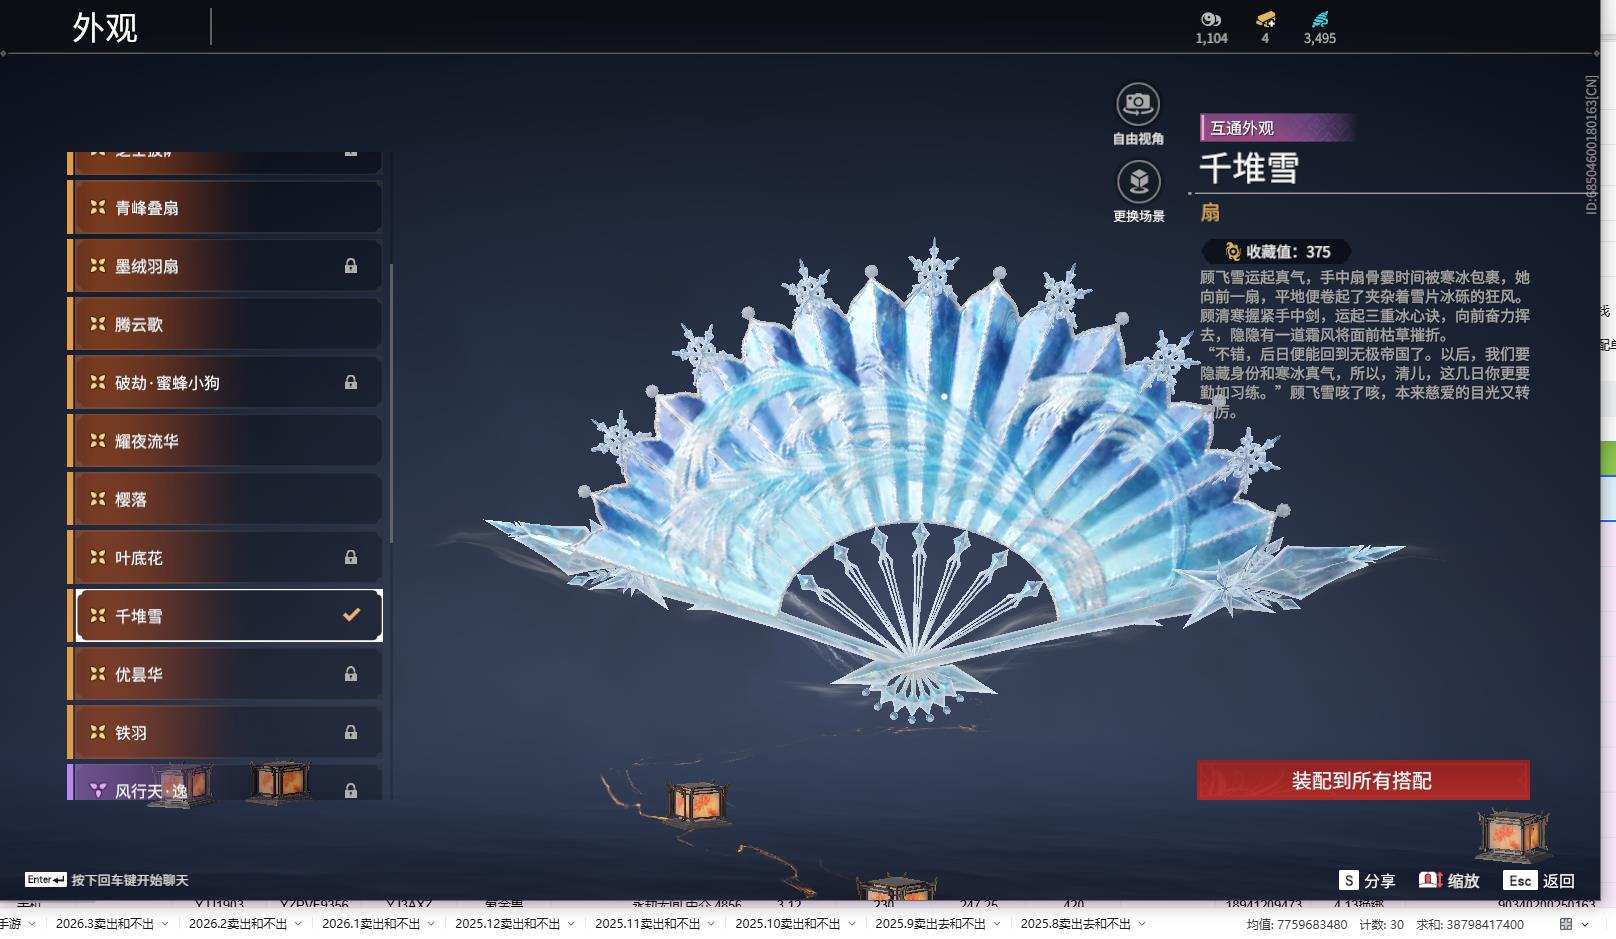
Task: Click the blue spiral currency icon showing 3,495
Action: (x=1322, y=19)
